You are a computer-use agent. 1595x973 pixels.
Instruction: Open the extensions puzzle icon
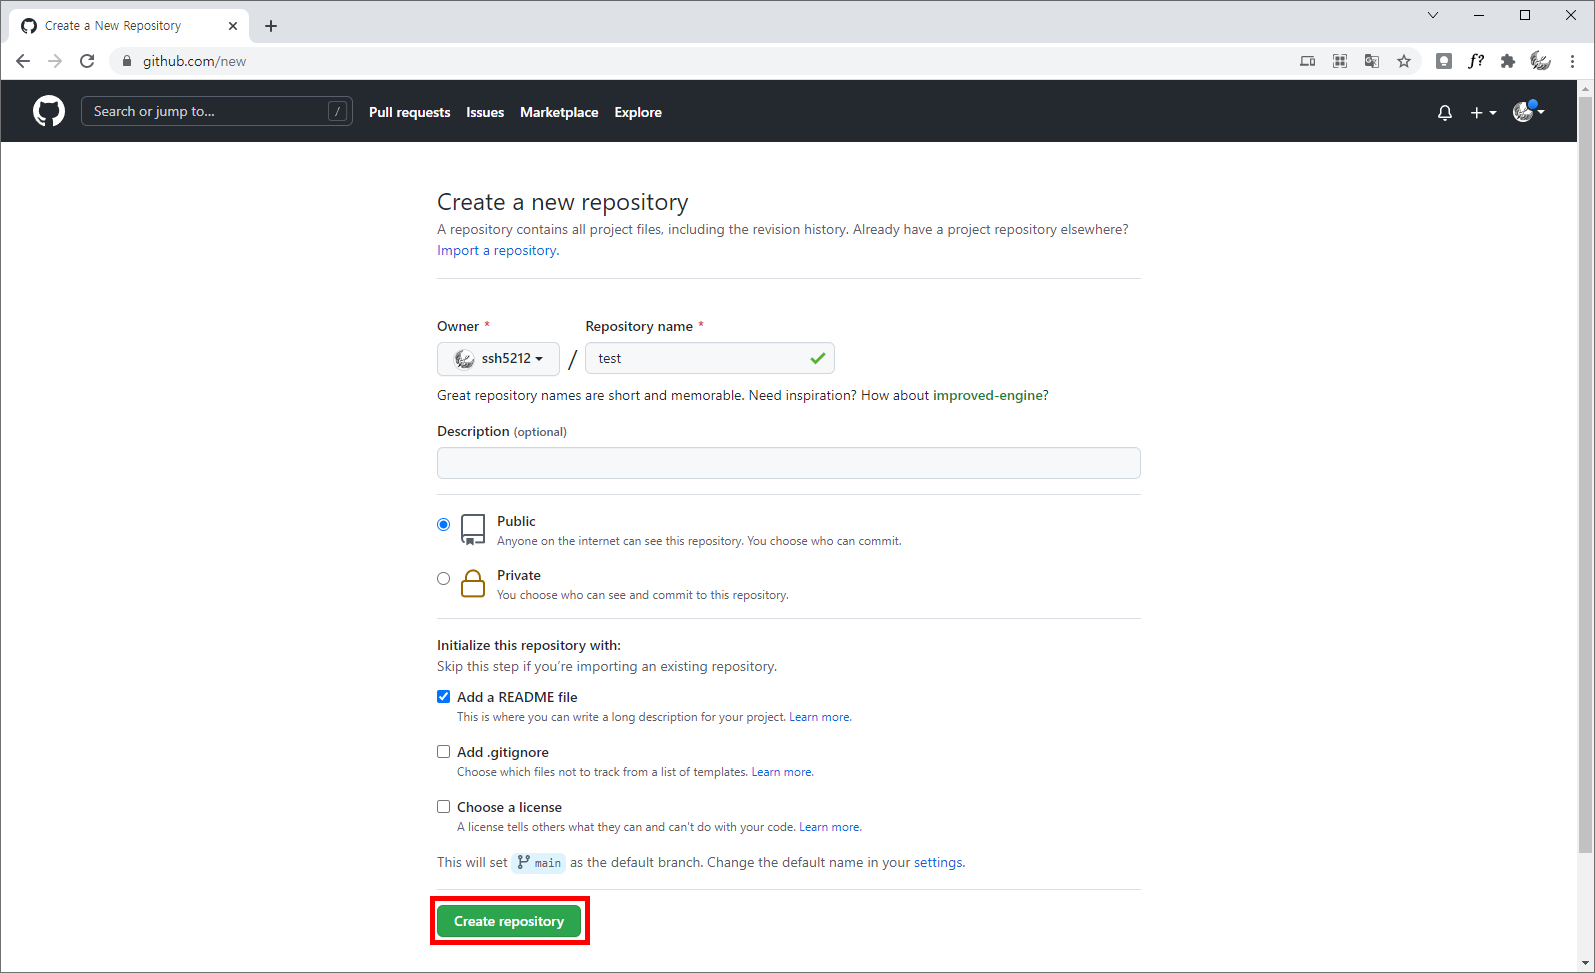(1508, 61)
